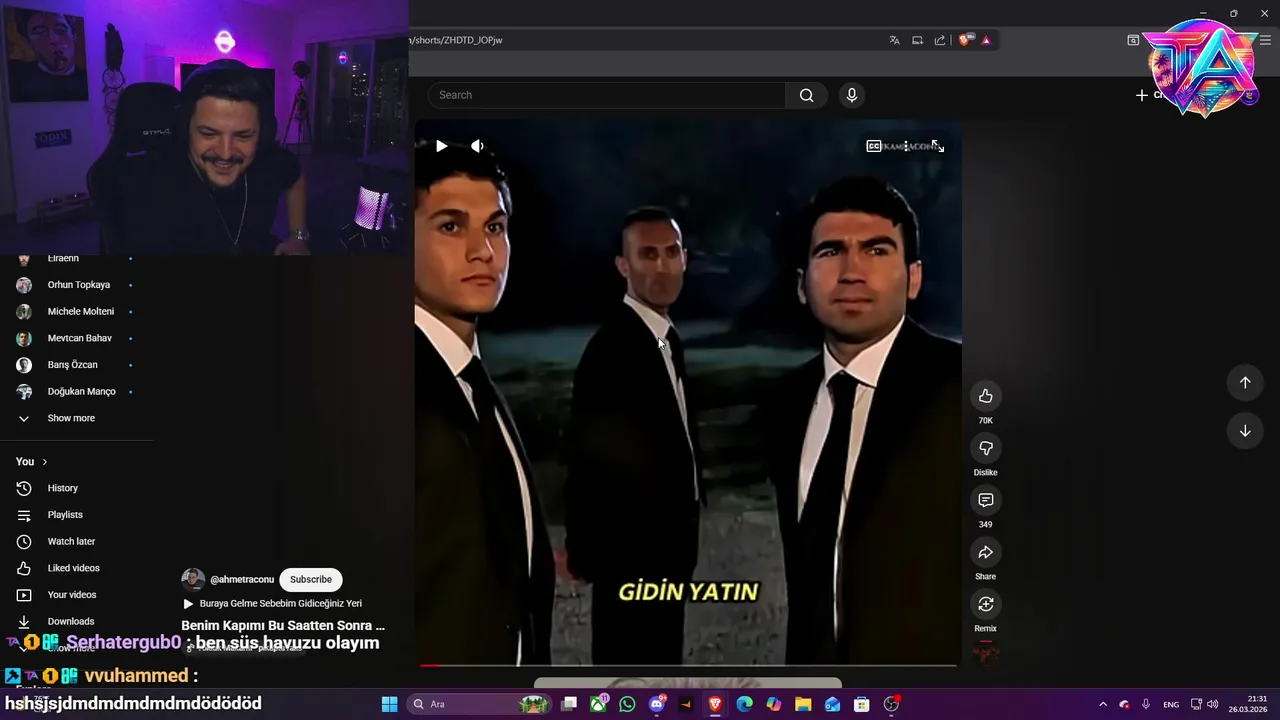Open Brave Rewards triangle icon
The height and width of the screenshot is (720, 1280).
(x=986, y=40)
